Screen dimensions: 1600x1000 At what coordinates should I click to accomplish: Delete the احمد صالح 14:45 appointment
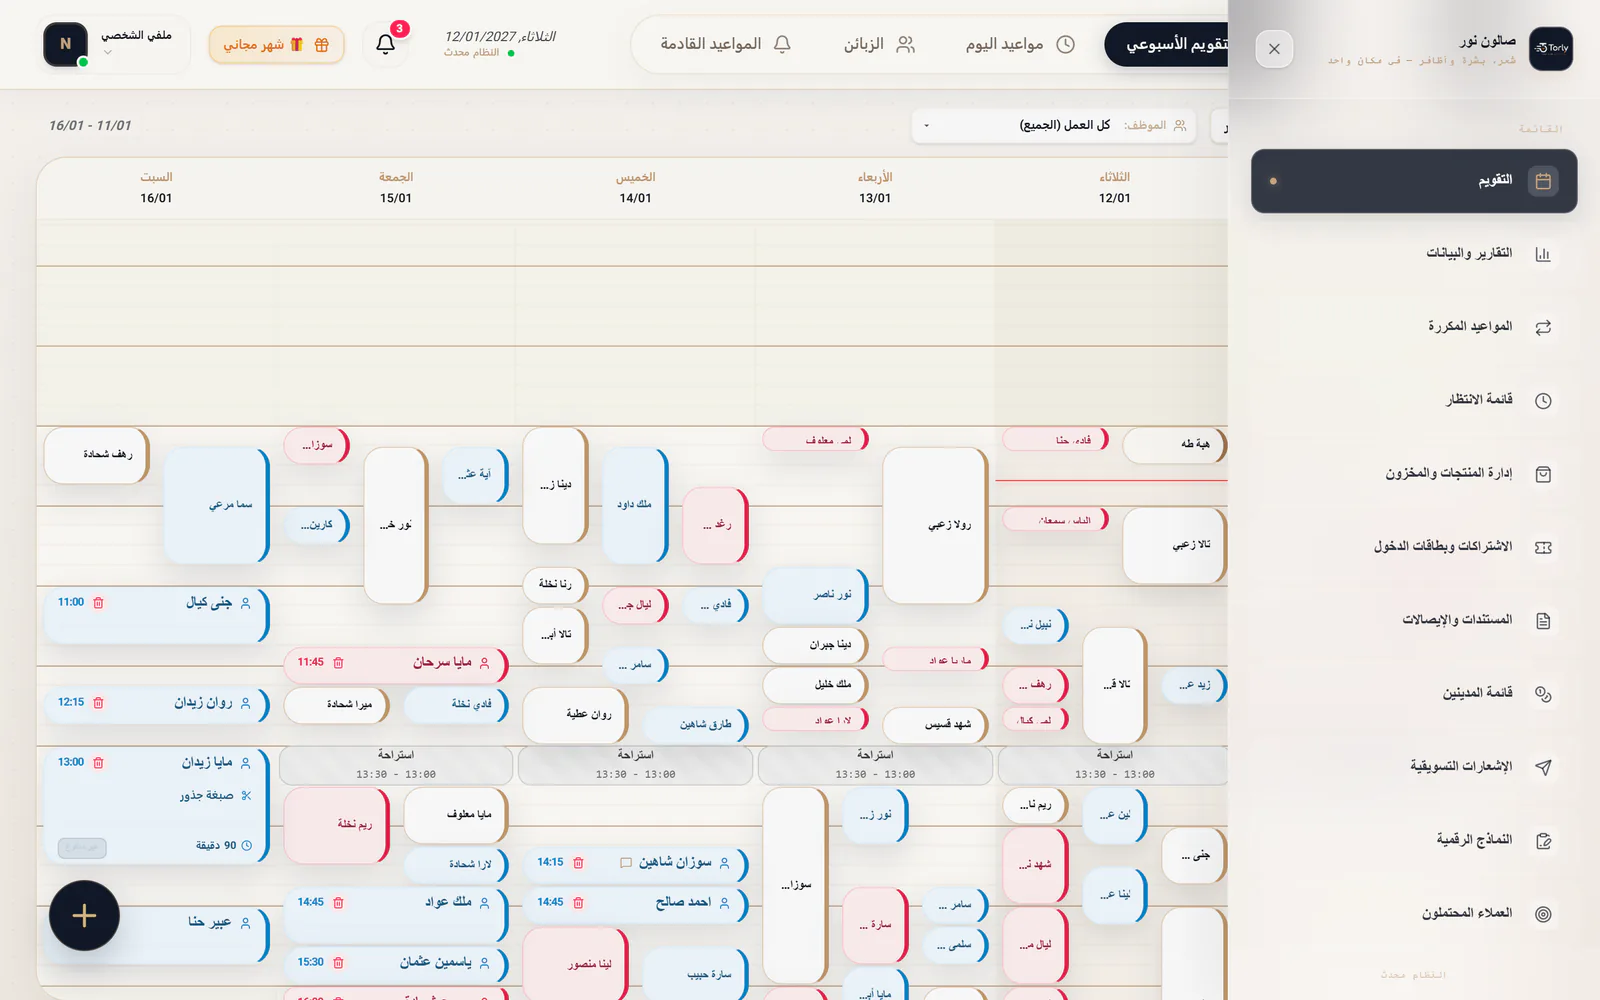578,903
